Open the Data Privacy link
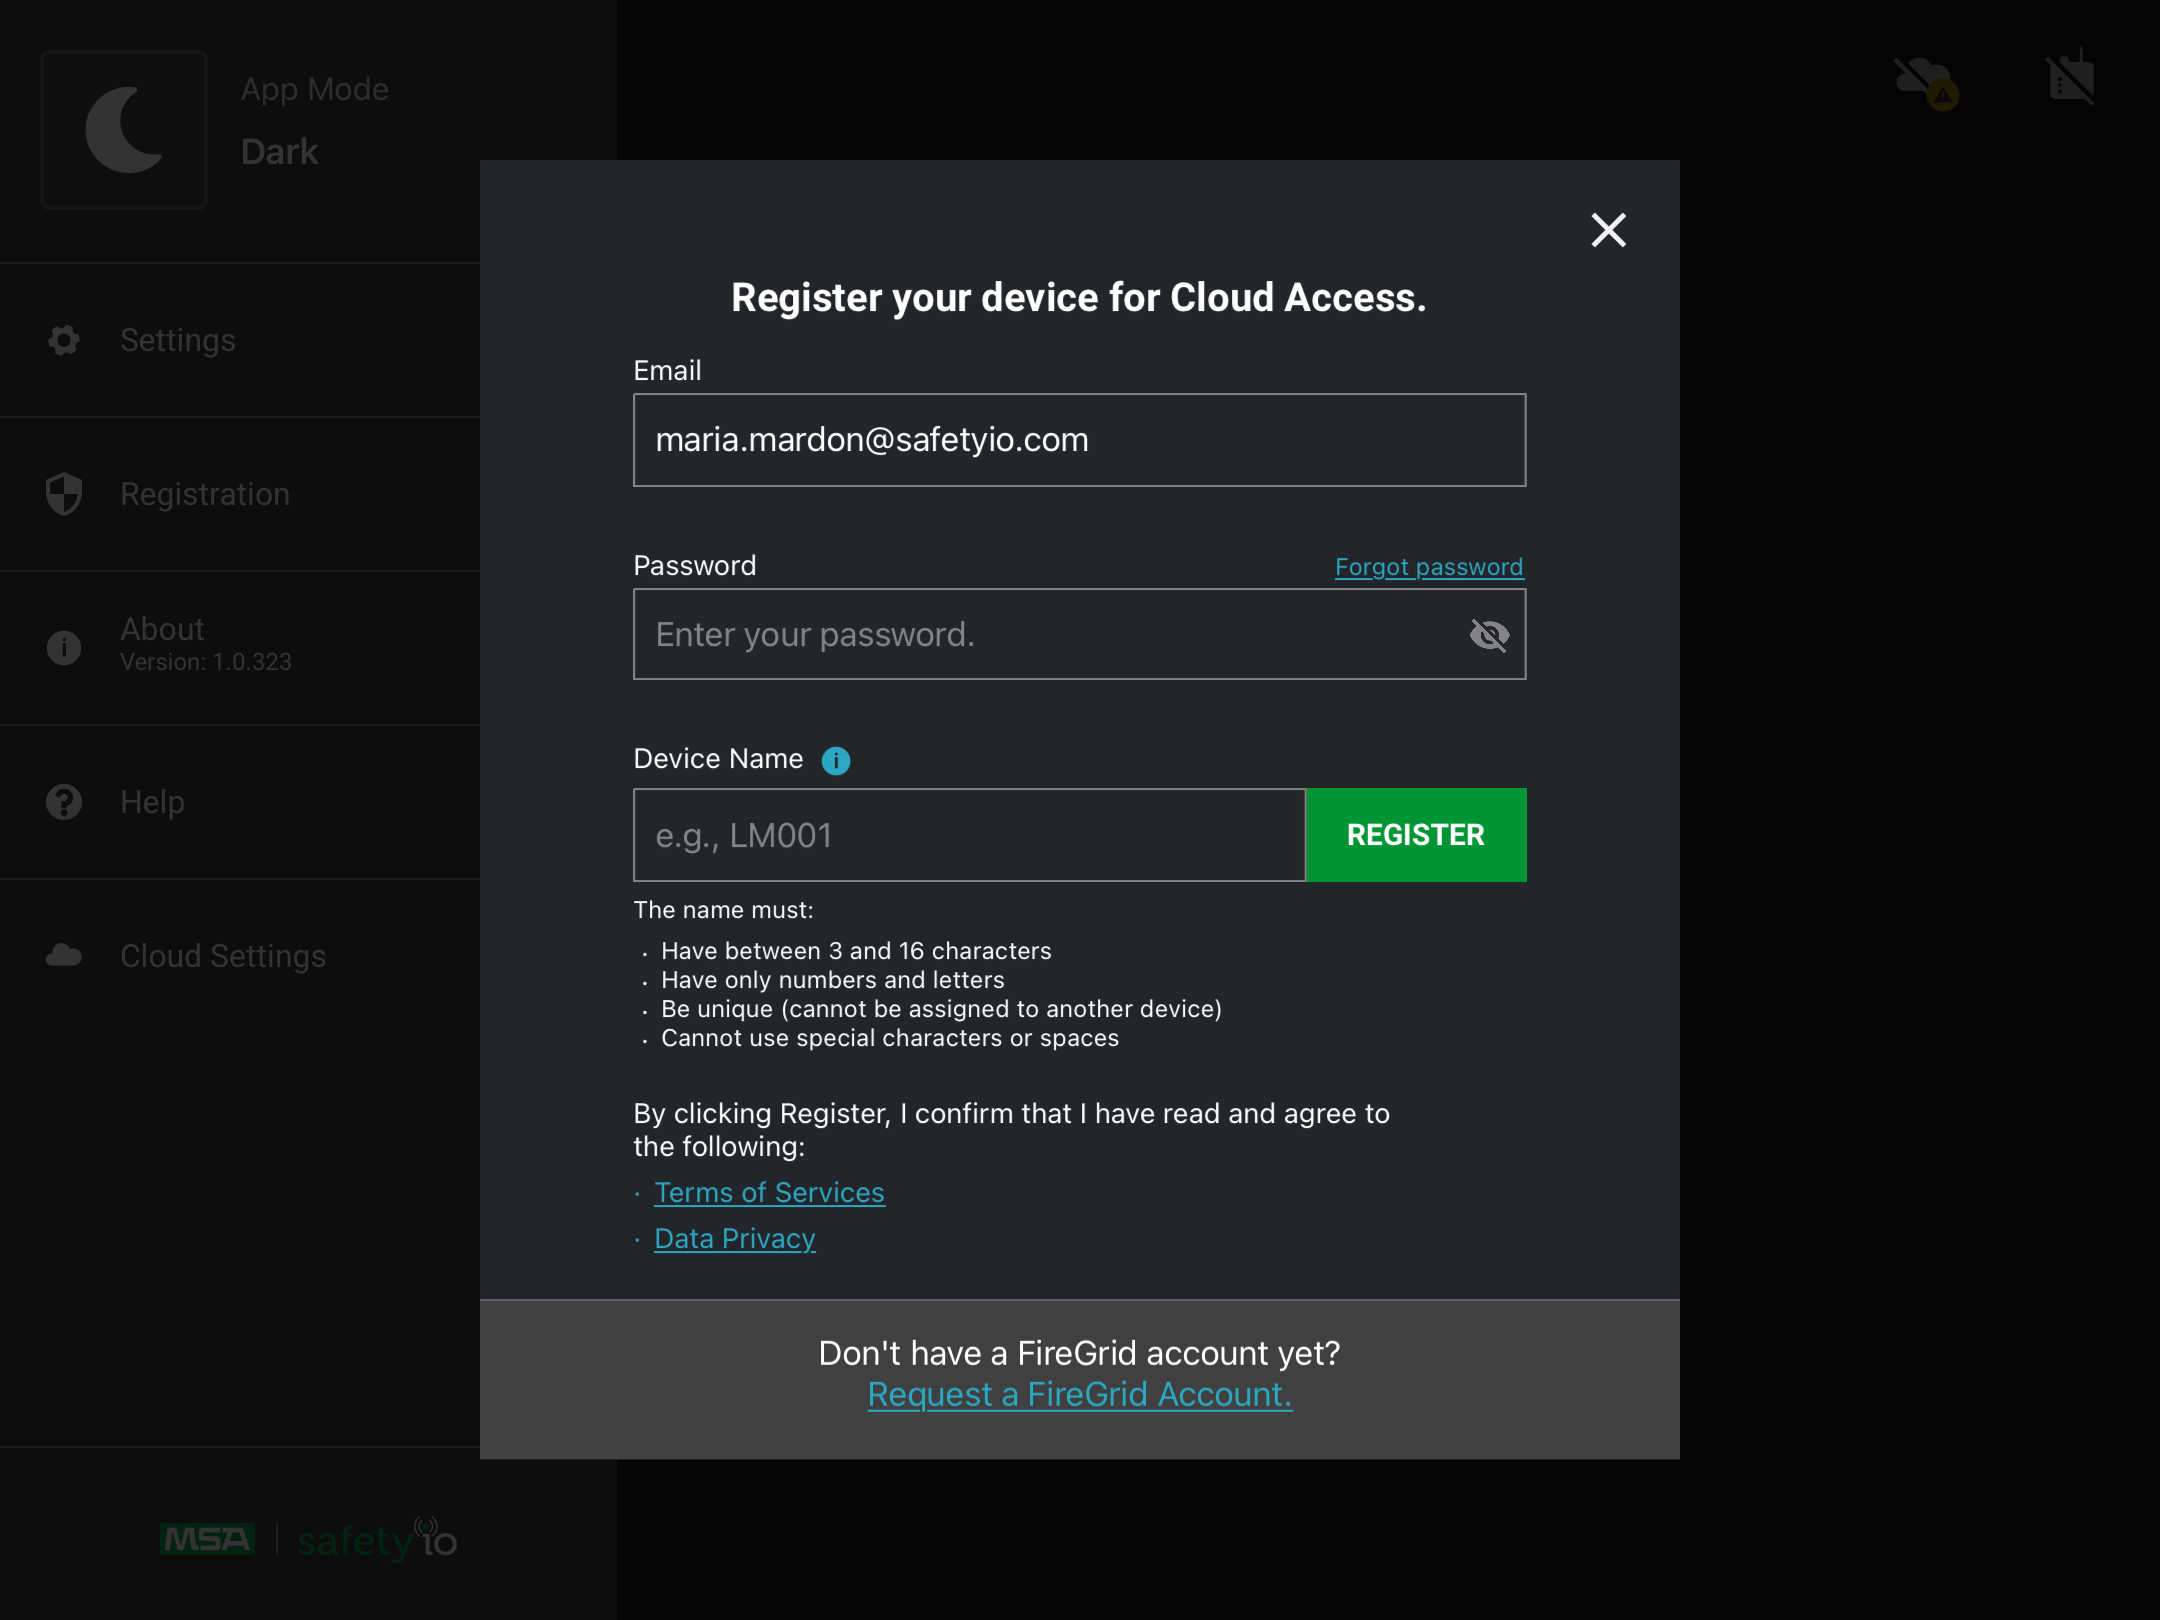 click(735, 1239)
